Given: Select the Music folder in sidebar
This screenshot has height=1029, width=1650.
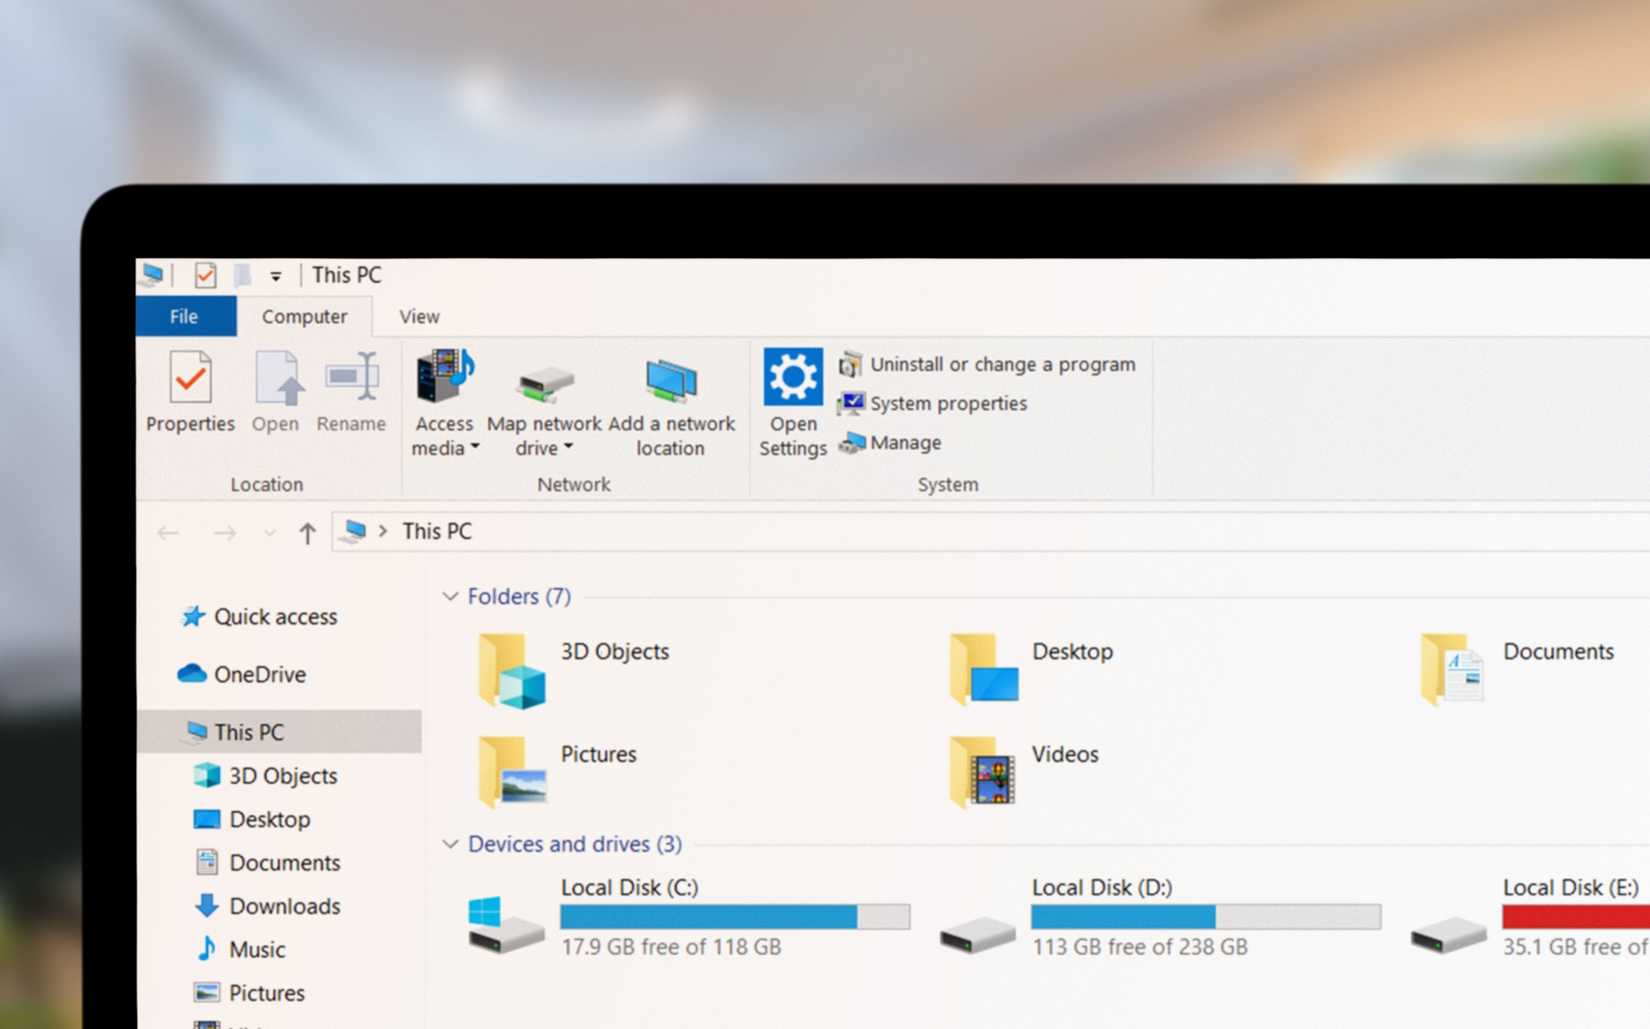Looking at the screenshot, I should click(x=256, y=949).
